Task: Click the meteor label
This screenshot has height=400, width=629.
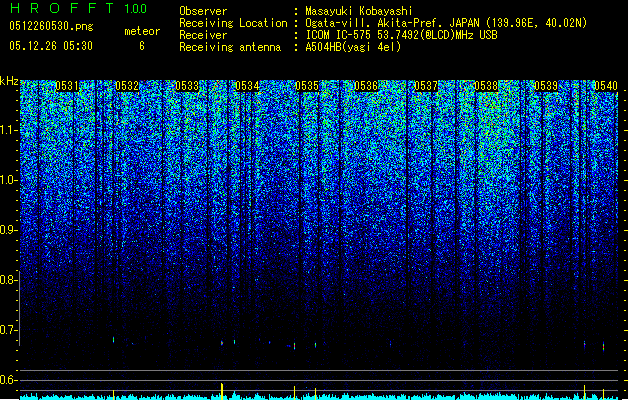Action: [142, 31]
